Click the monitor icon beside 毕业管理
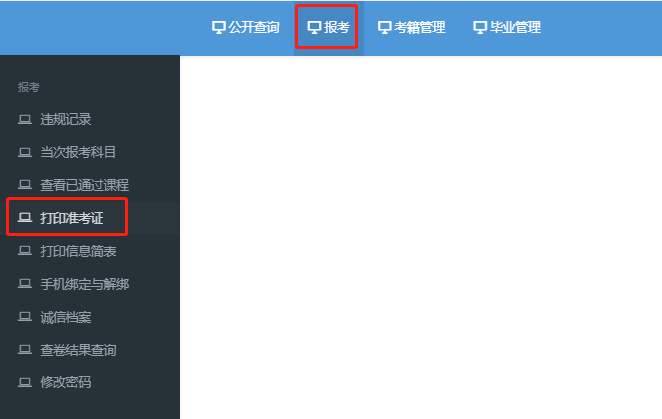 [x=480, y=27]
